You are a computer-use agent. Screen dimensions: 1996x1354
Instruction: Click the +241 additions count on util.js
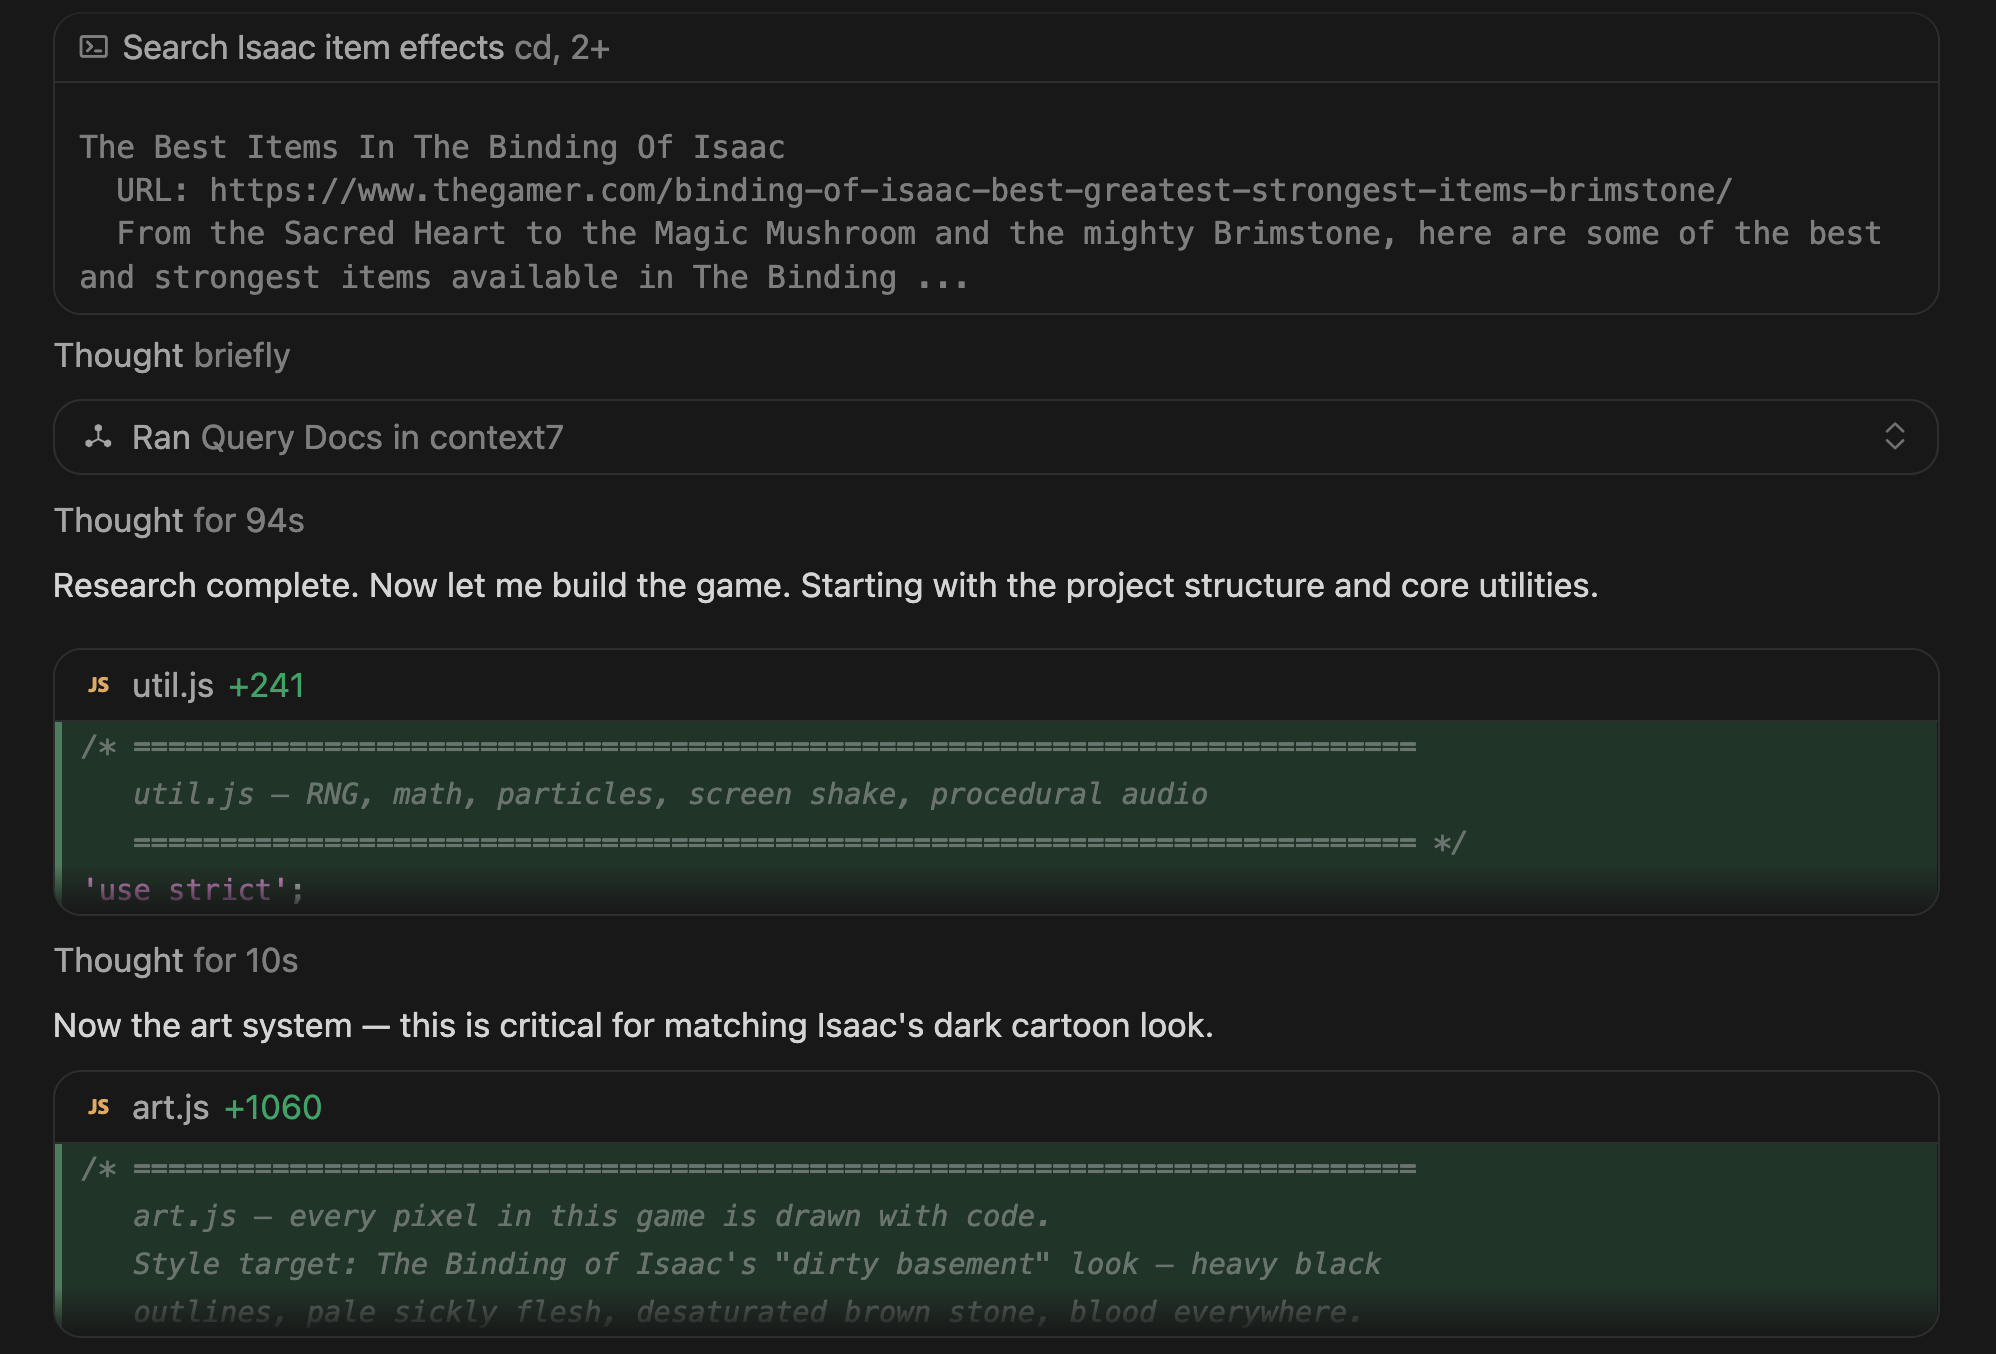(x=266, y=685)
